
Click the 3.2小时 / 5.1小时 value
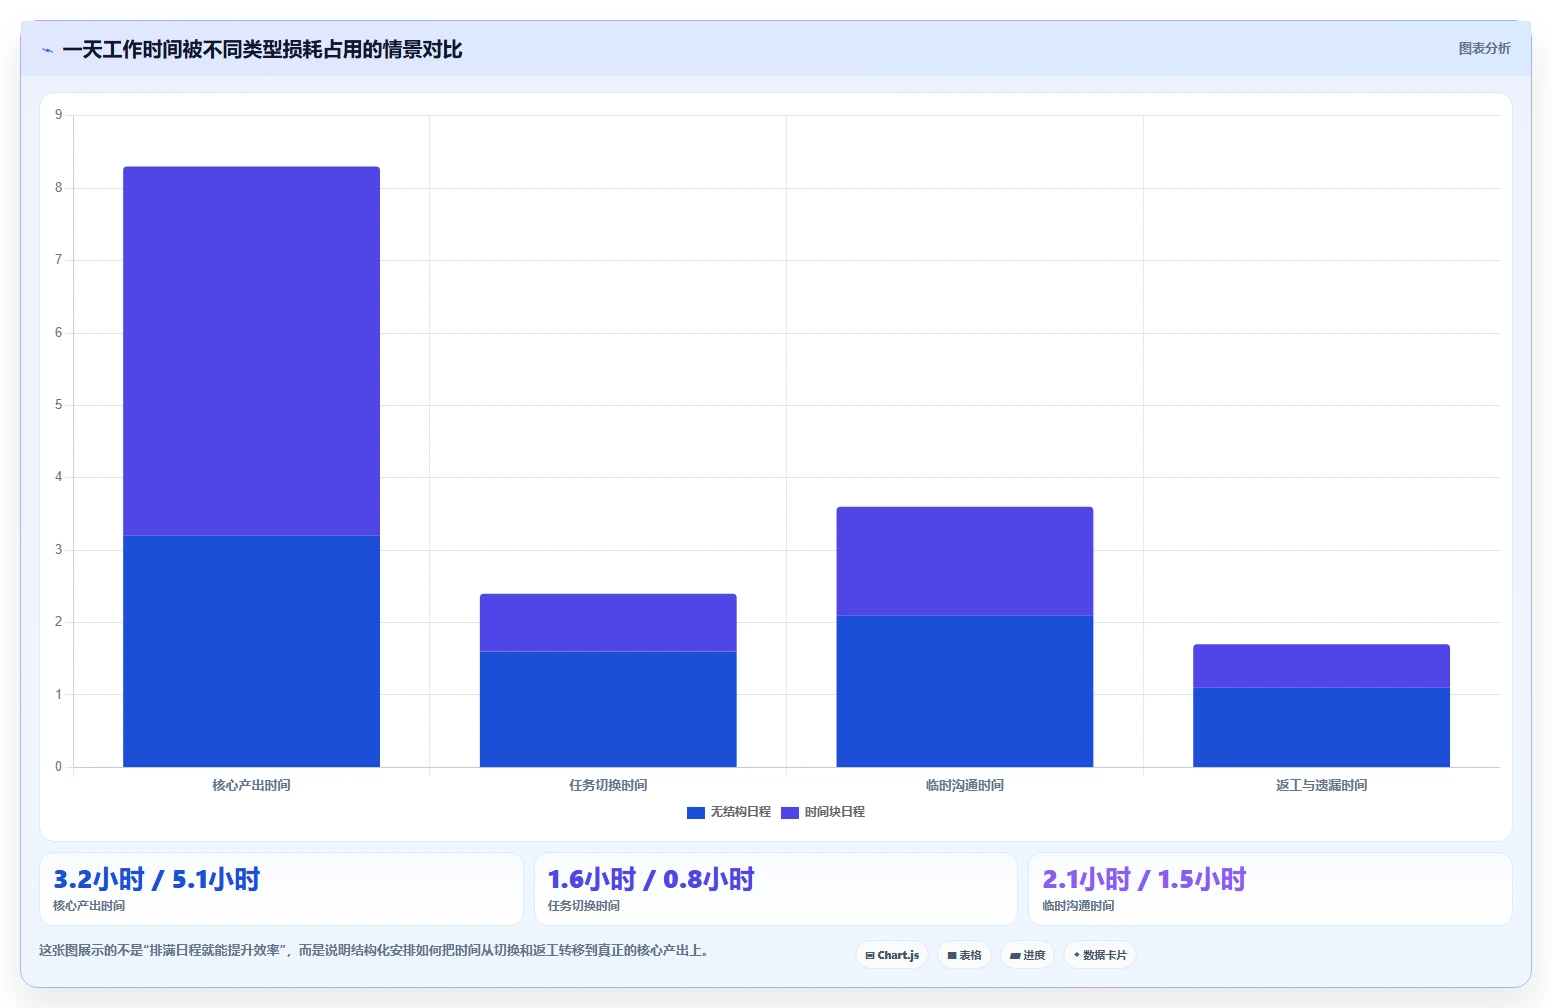157,879
